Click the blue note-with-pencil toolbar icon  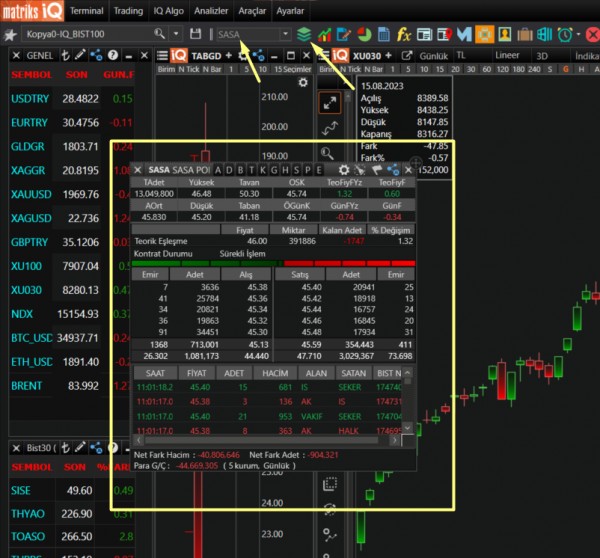(x=344, y=34)
